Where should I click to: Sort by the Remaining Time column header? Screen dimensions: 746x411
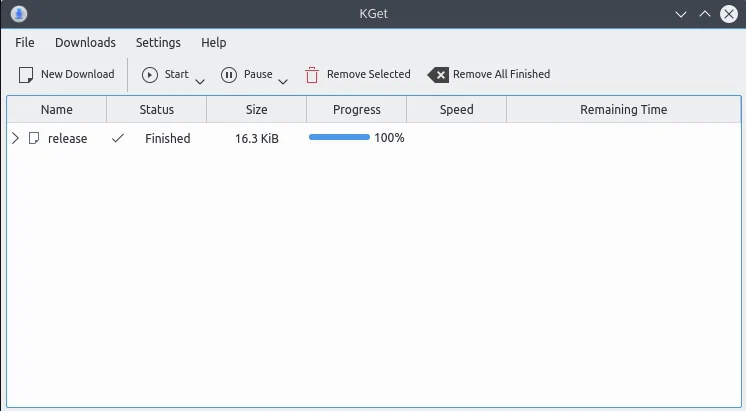624,109
